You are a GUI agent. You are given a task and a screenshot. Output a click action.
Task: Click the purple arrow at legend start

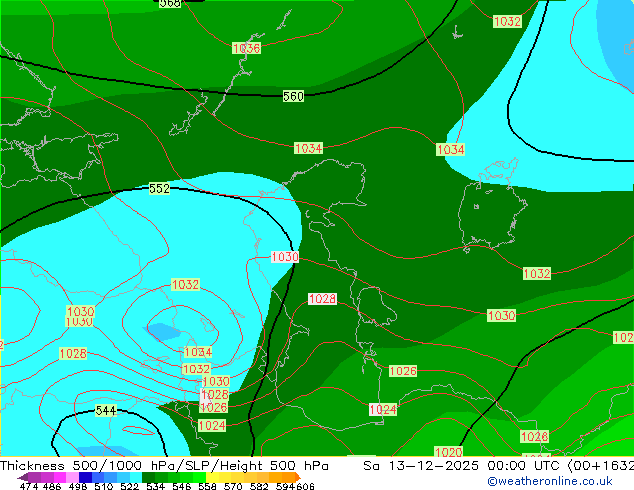pyautogui.click(x=23, y=477)
